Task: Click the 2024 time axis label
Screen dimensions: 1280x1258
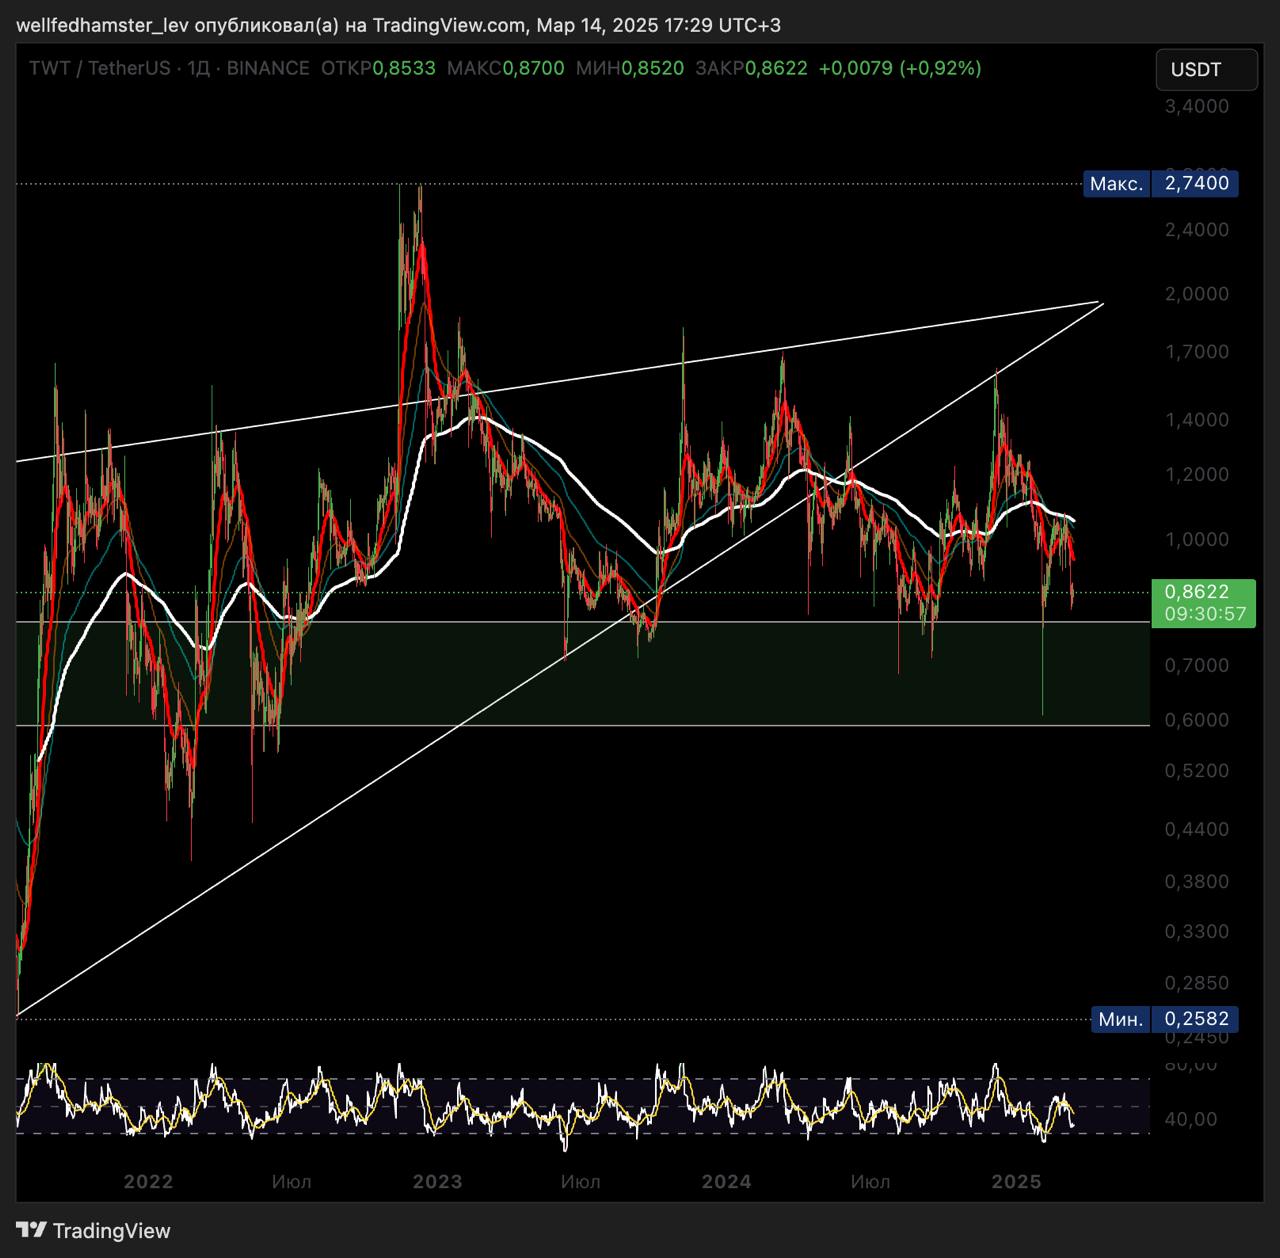Action: [x=727, y=1182]
